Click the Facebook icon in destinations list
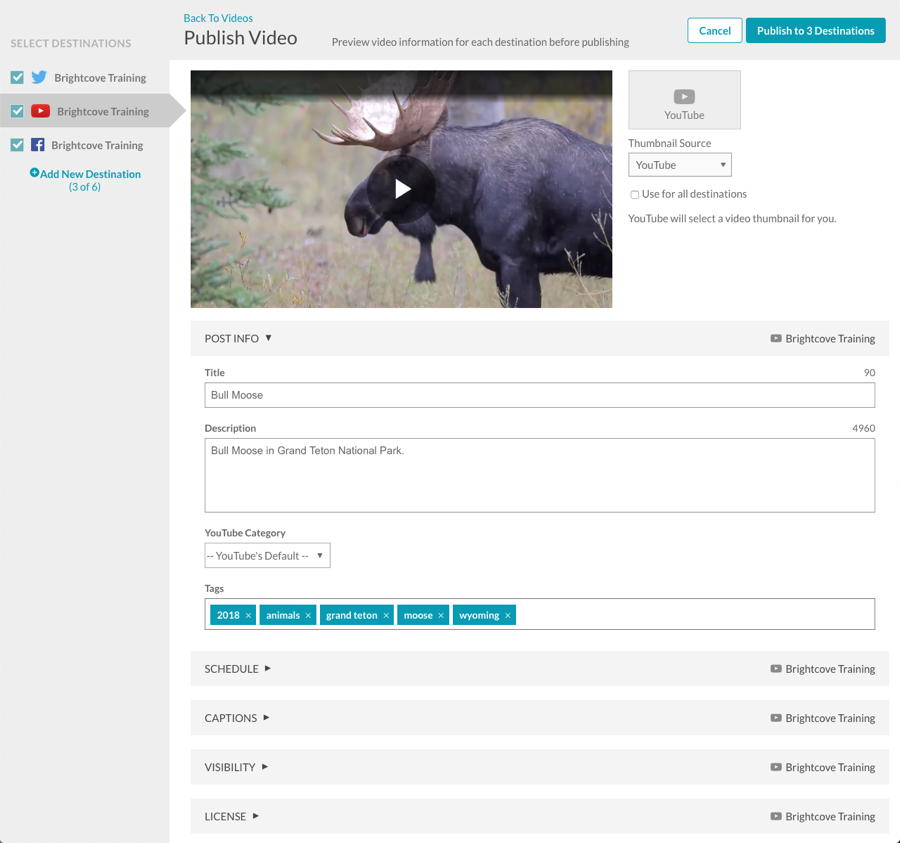Viewport: 900px width, 843px height. coord(38,145)
